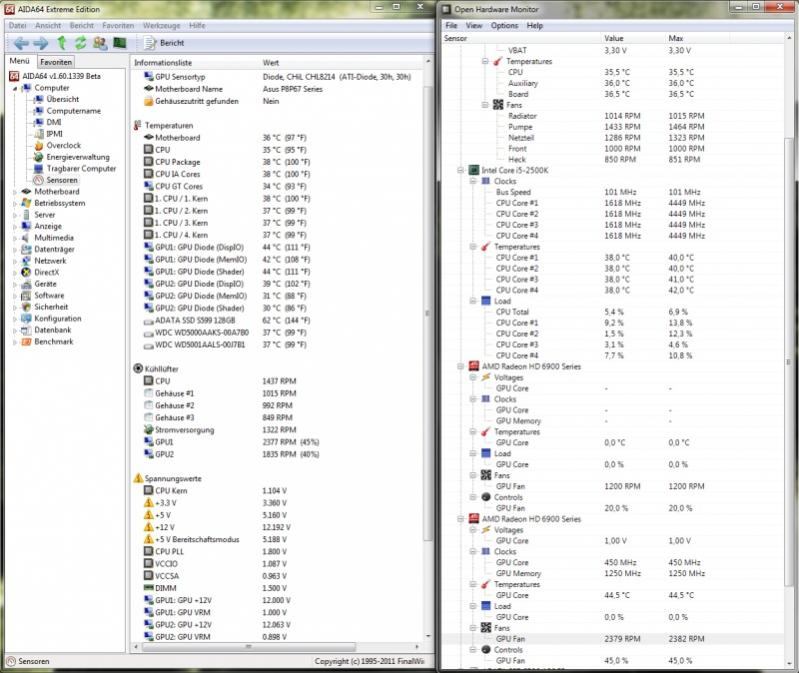Select DMI in the AIDA64 tree
Viewport: 799px width, 673px height.
(54, 122)
